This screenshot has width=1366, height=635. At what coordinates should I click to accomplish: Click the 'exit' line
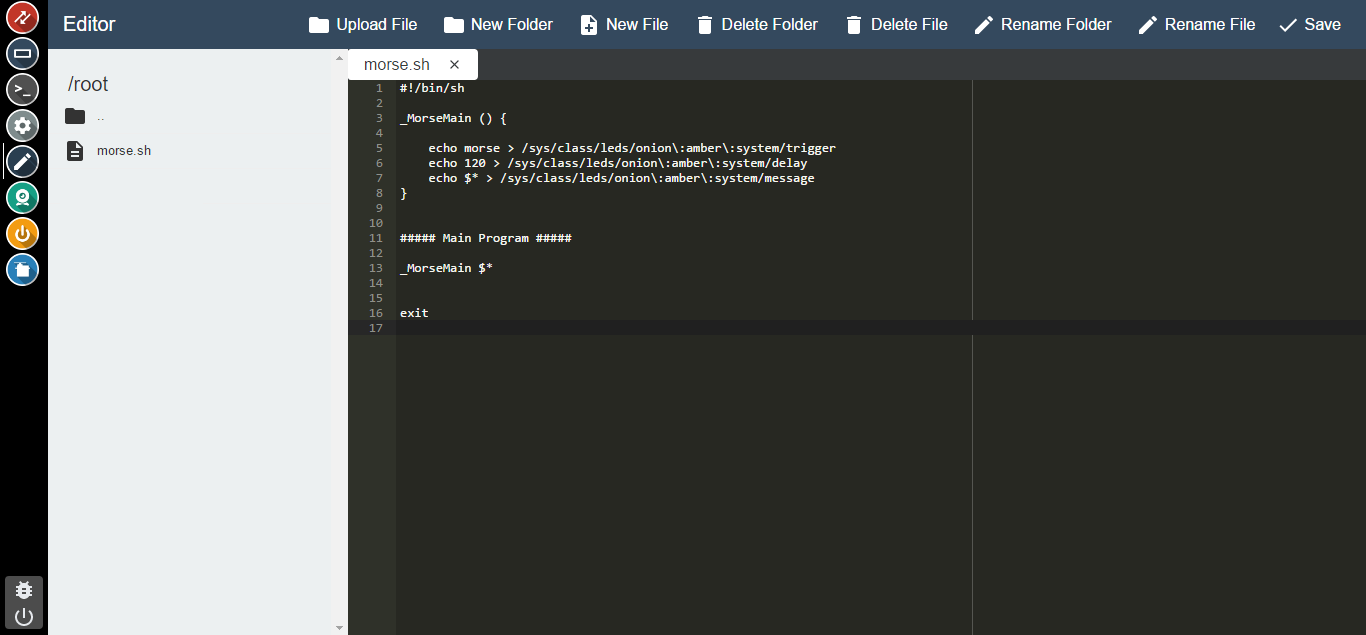pos(414,313)
